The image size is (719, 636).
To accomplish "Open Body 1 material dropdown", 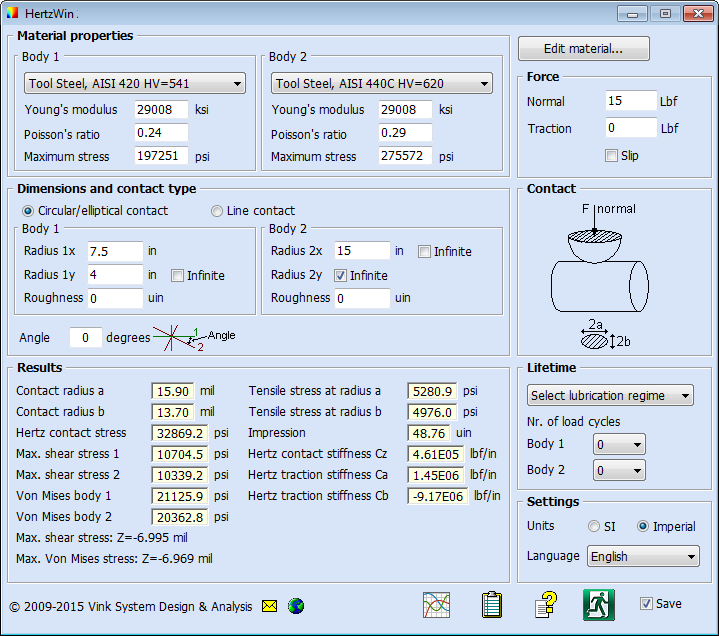I will (x=133, y=84).
